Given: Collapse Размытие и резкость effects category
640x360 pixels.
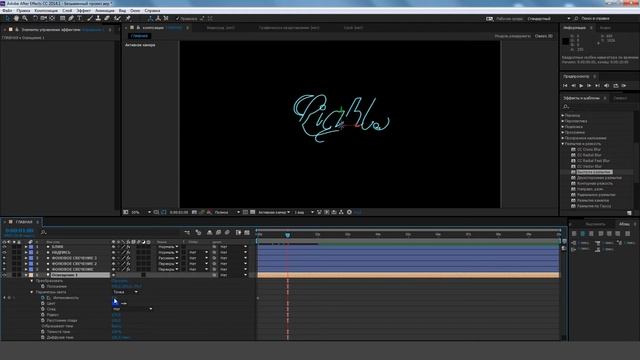Looking at the screenshot, I should click(563, 144).
